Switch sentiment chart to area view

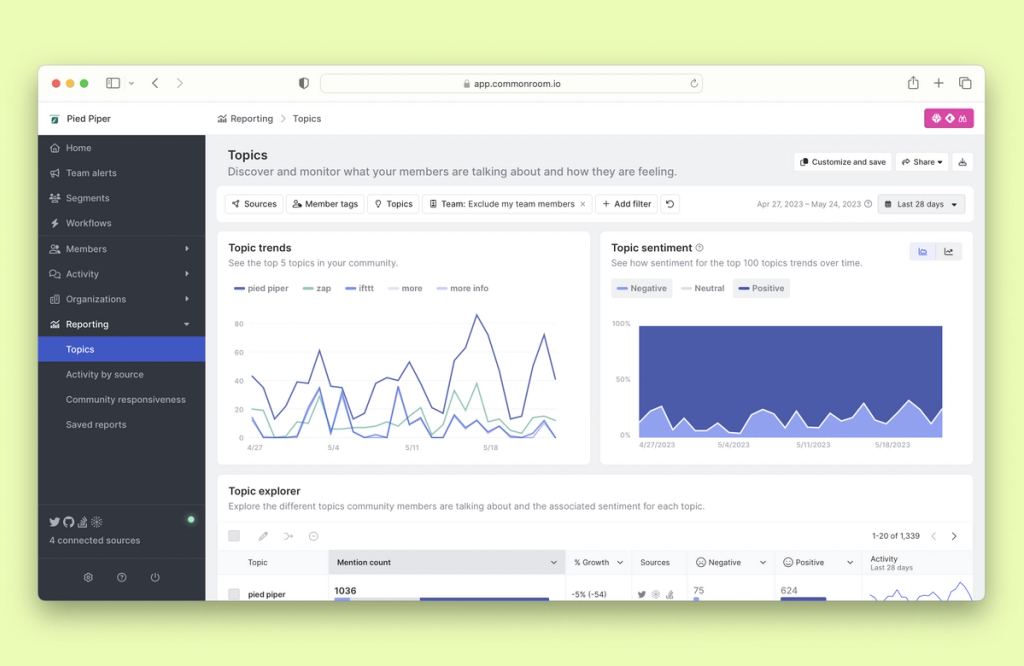coord(923,251)
